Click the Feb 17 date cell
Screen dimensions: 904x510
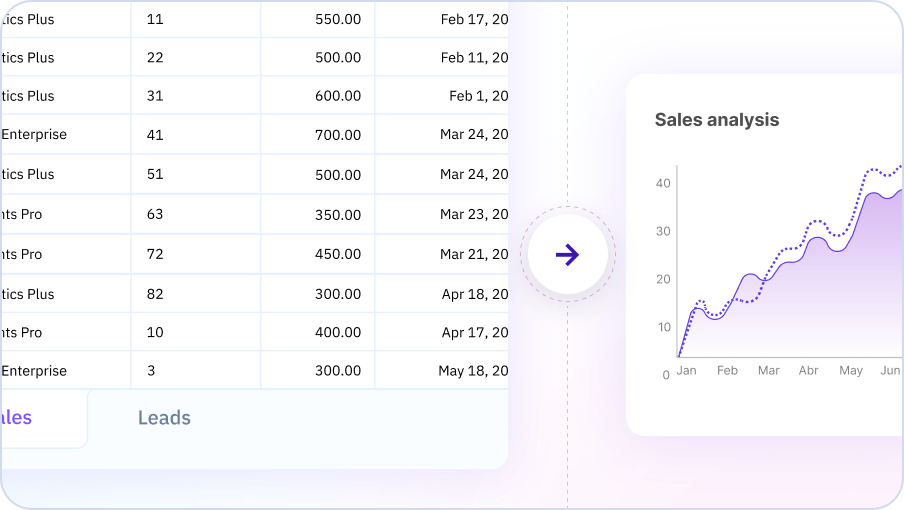pyautogui.click(x=442, y=19)
